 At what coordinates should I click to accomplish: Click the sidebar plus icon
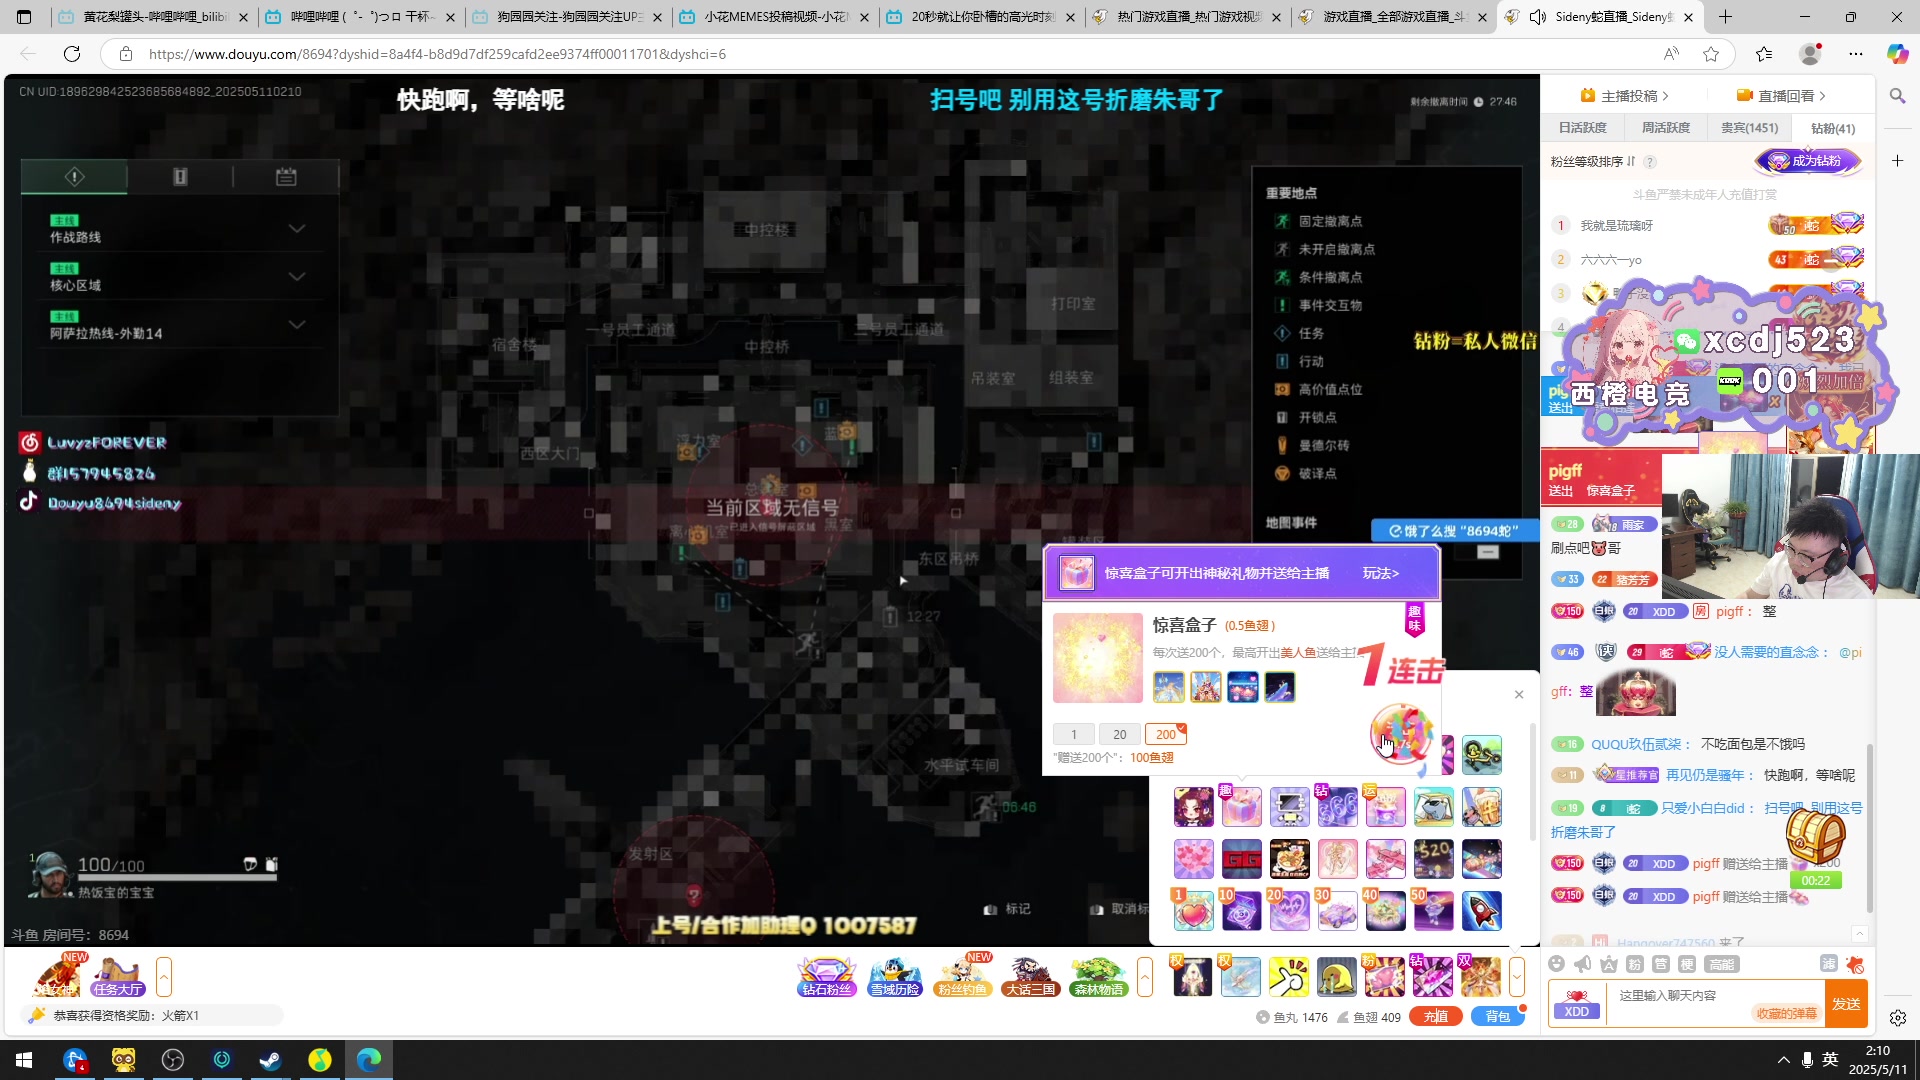coord(1897,161)
